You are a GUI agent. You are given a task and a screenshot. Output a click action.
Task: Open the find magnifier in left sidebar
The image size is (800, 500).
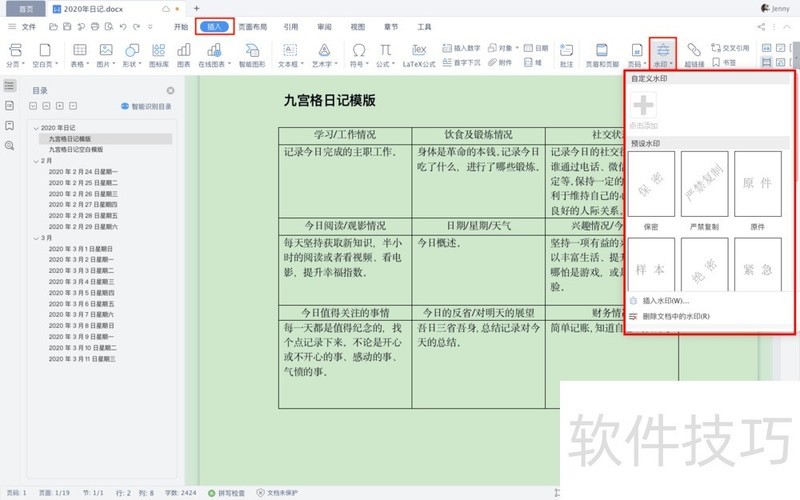9,145
